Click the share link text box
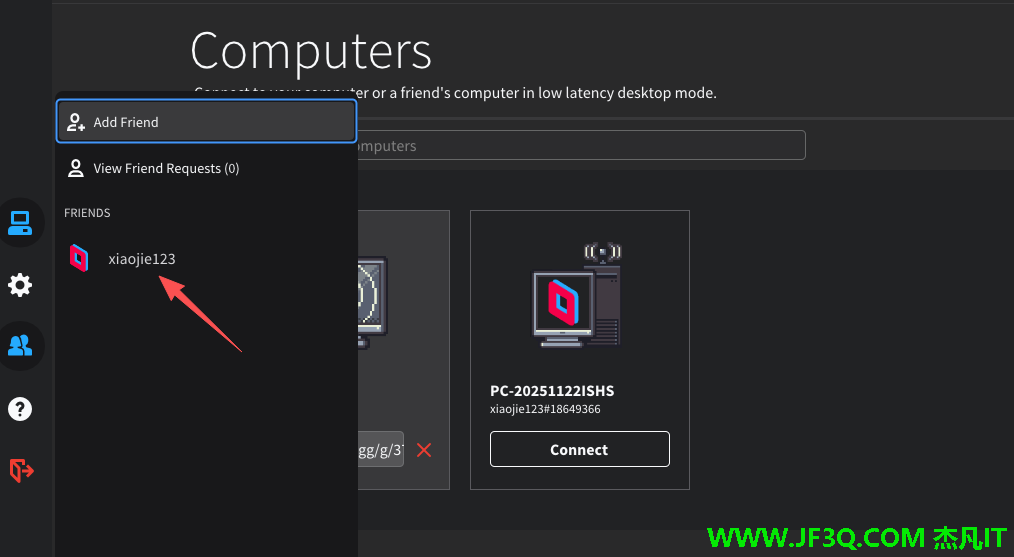 (381, 450)
